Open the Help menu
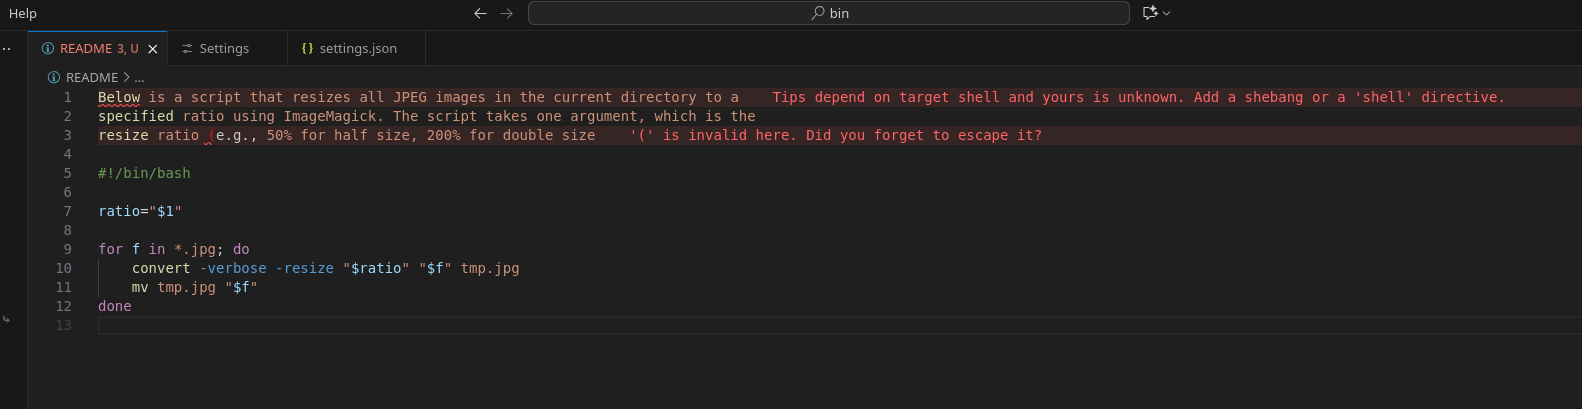 click(x=23, y=13)
